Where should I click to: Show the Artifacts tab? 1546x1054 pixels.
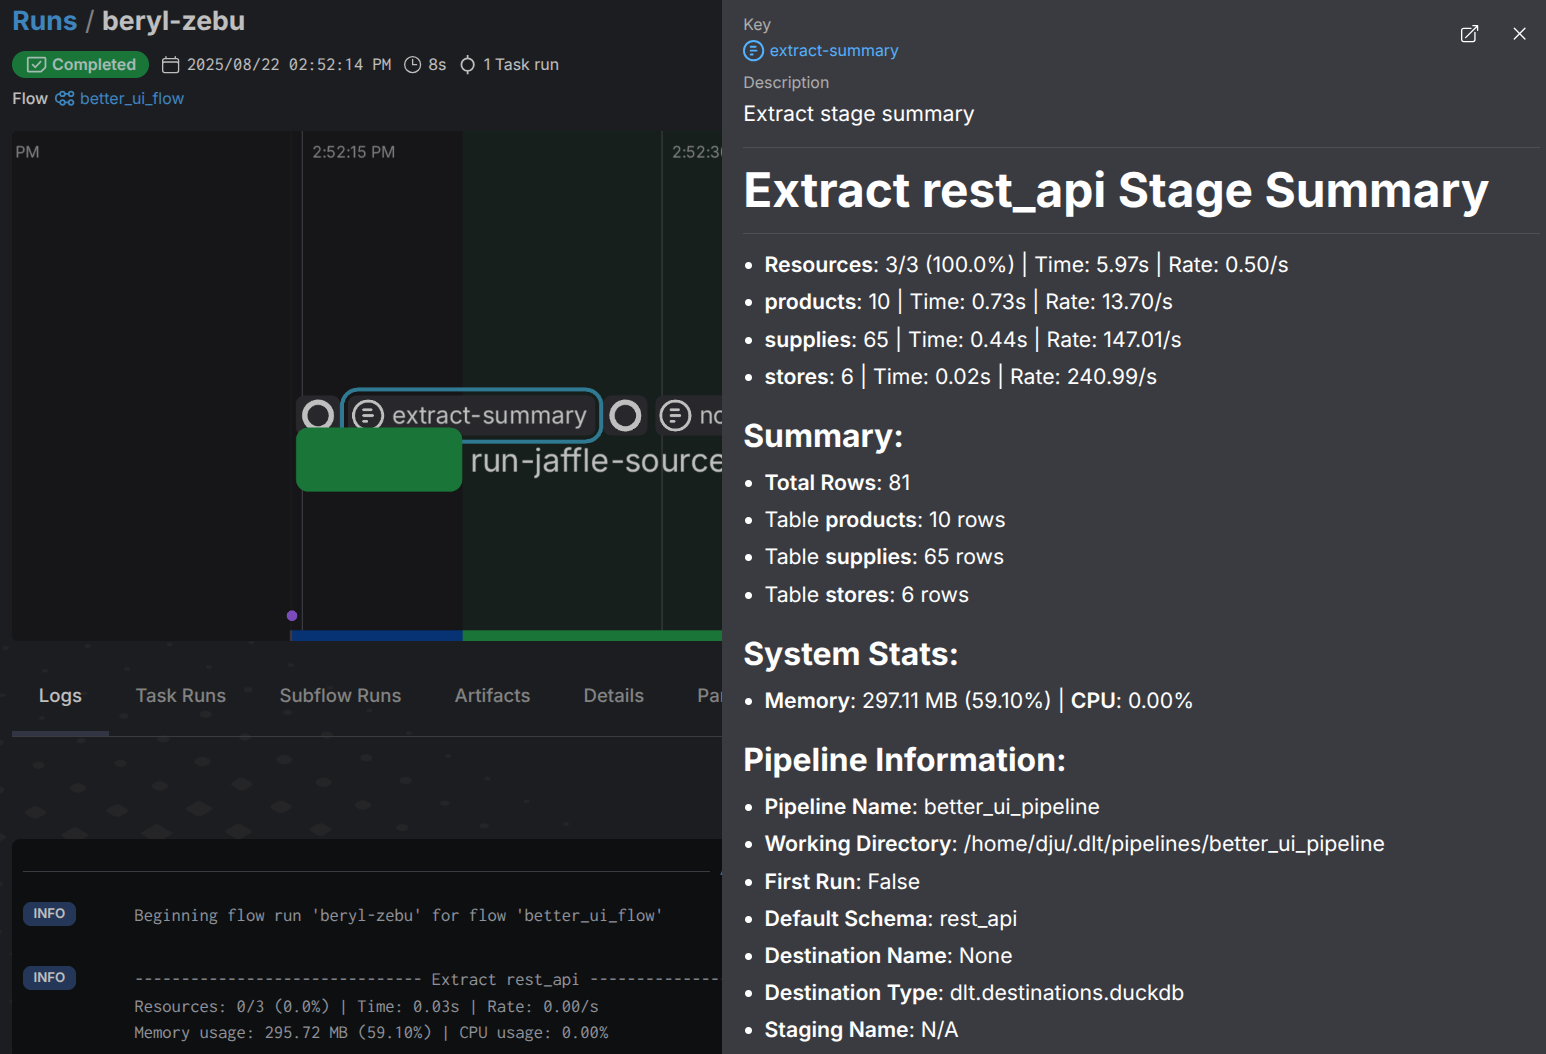coord(492,696)
